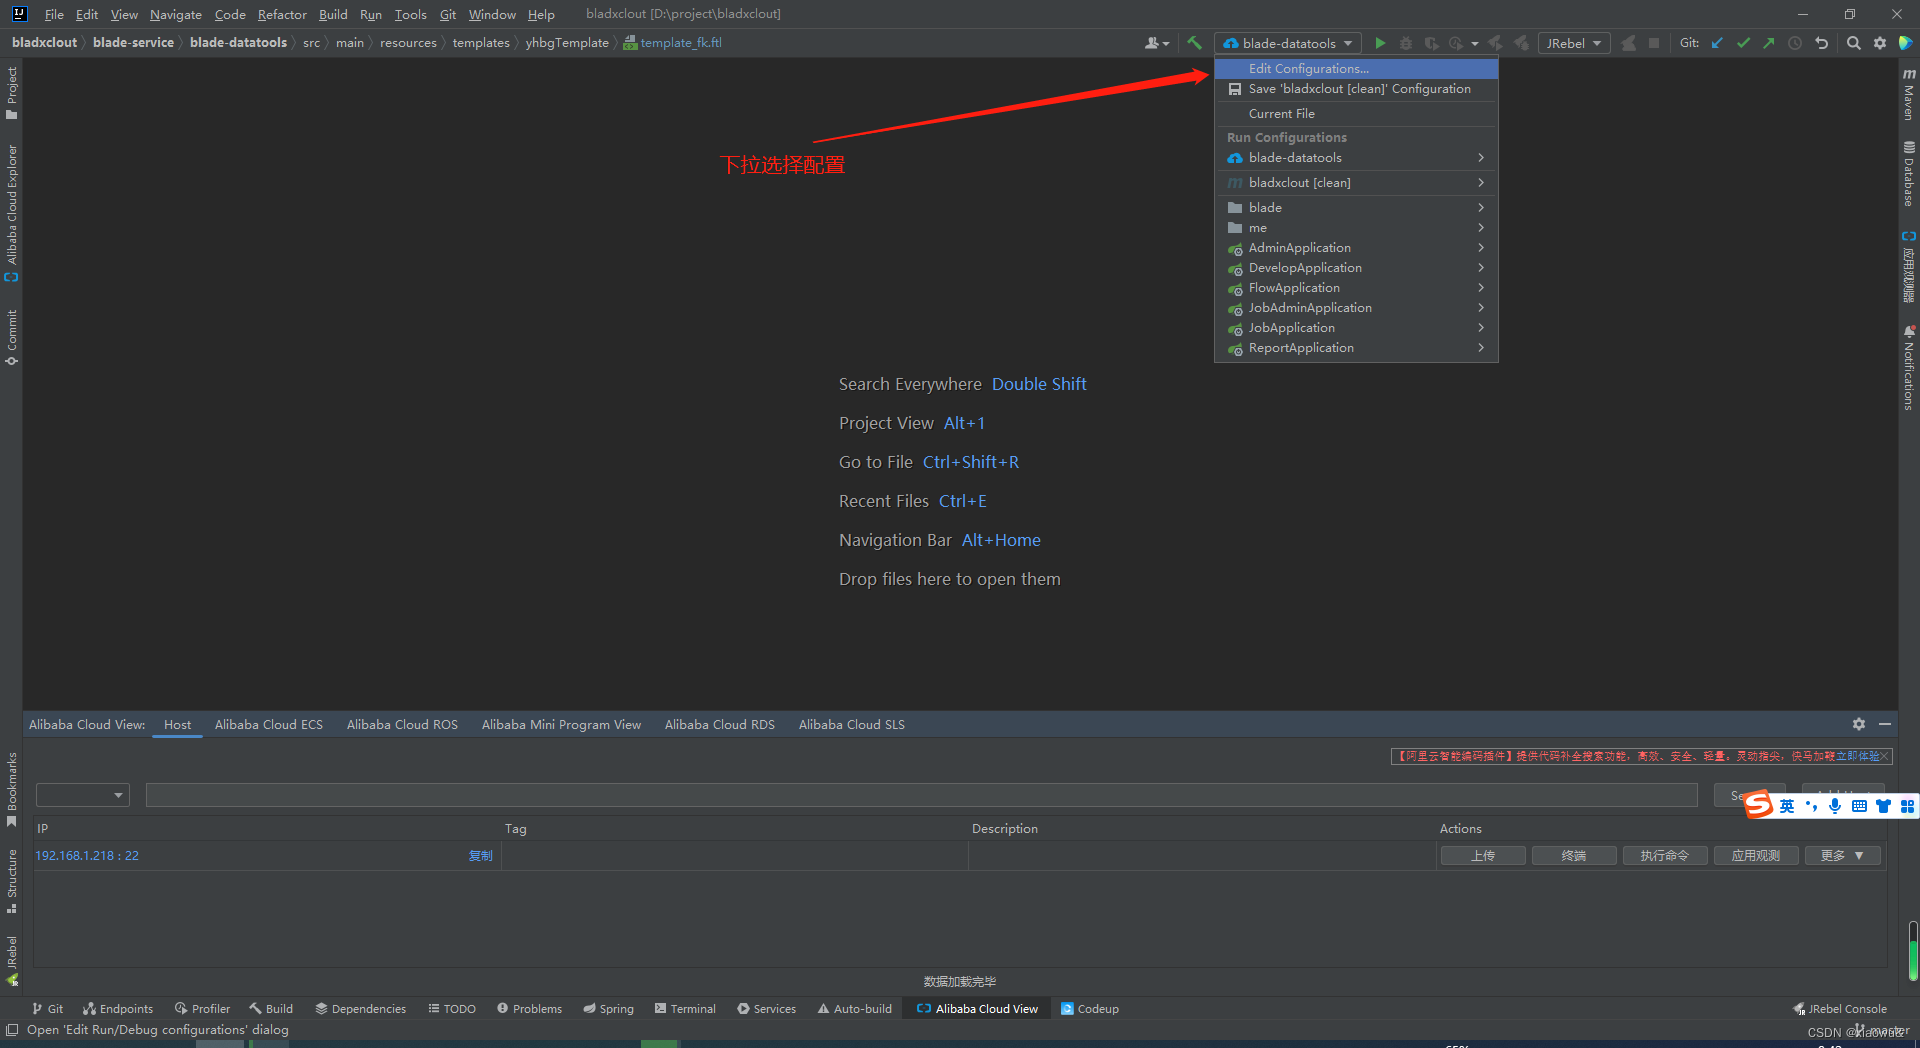Click Git Show History clock icon
This screenshot has width=1920, height=1048.
[1795, 43]
